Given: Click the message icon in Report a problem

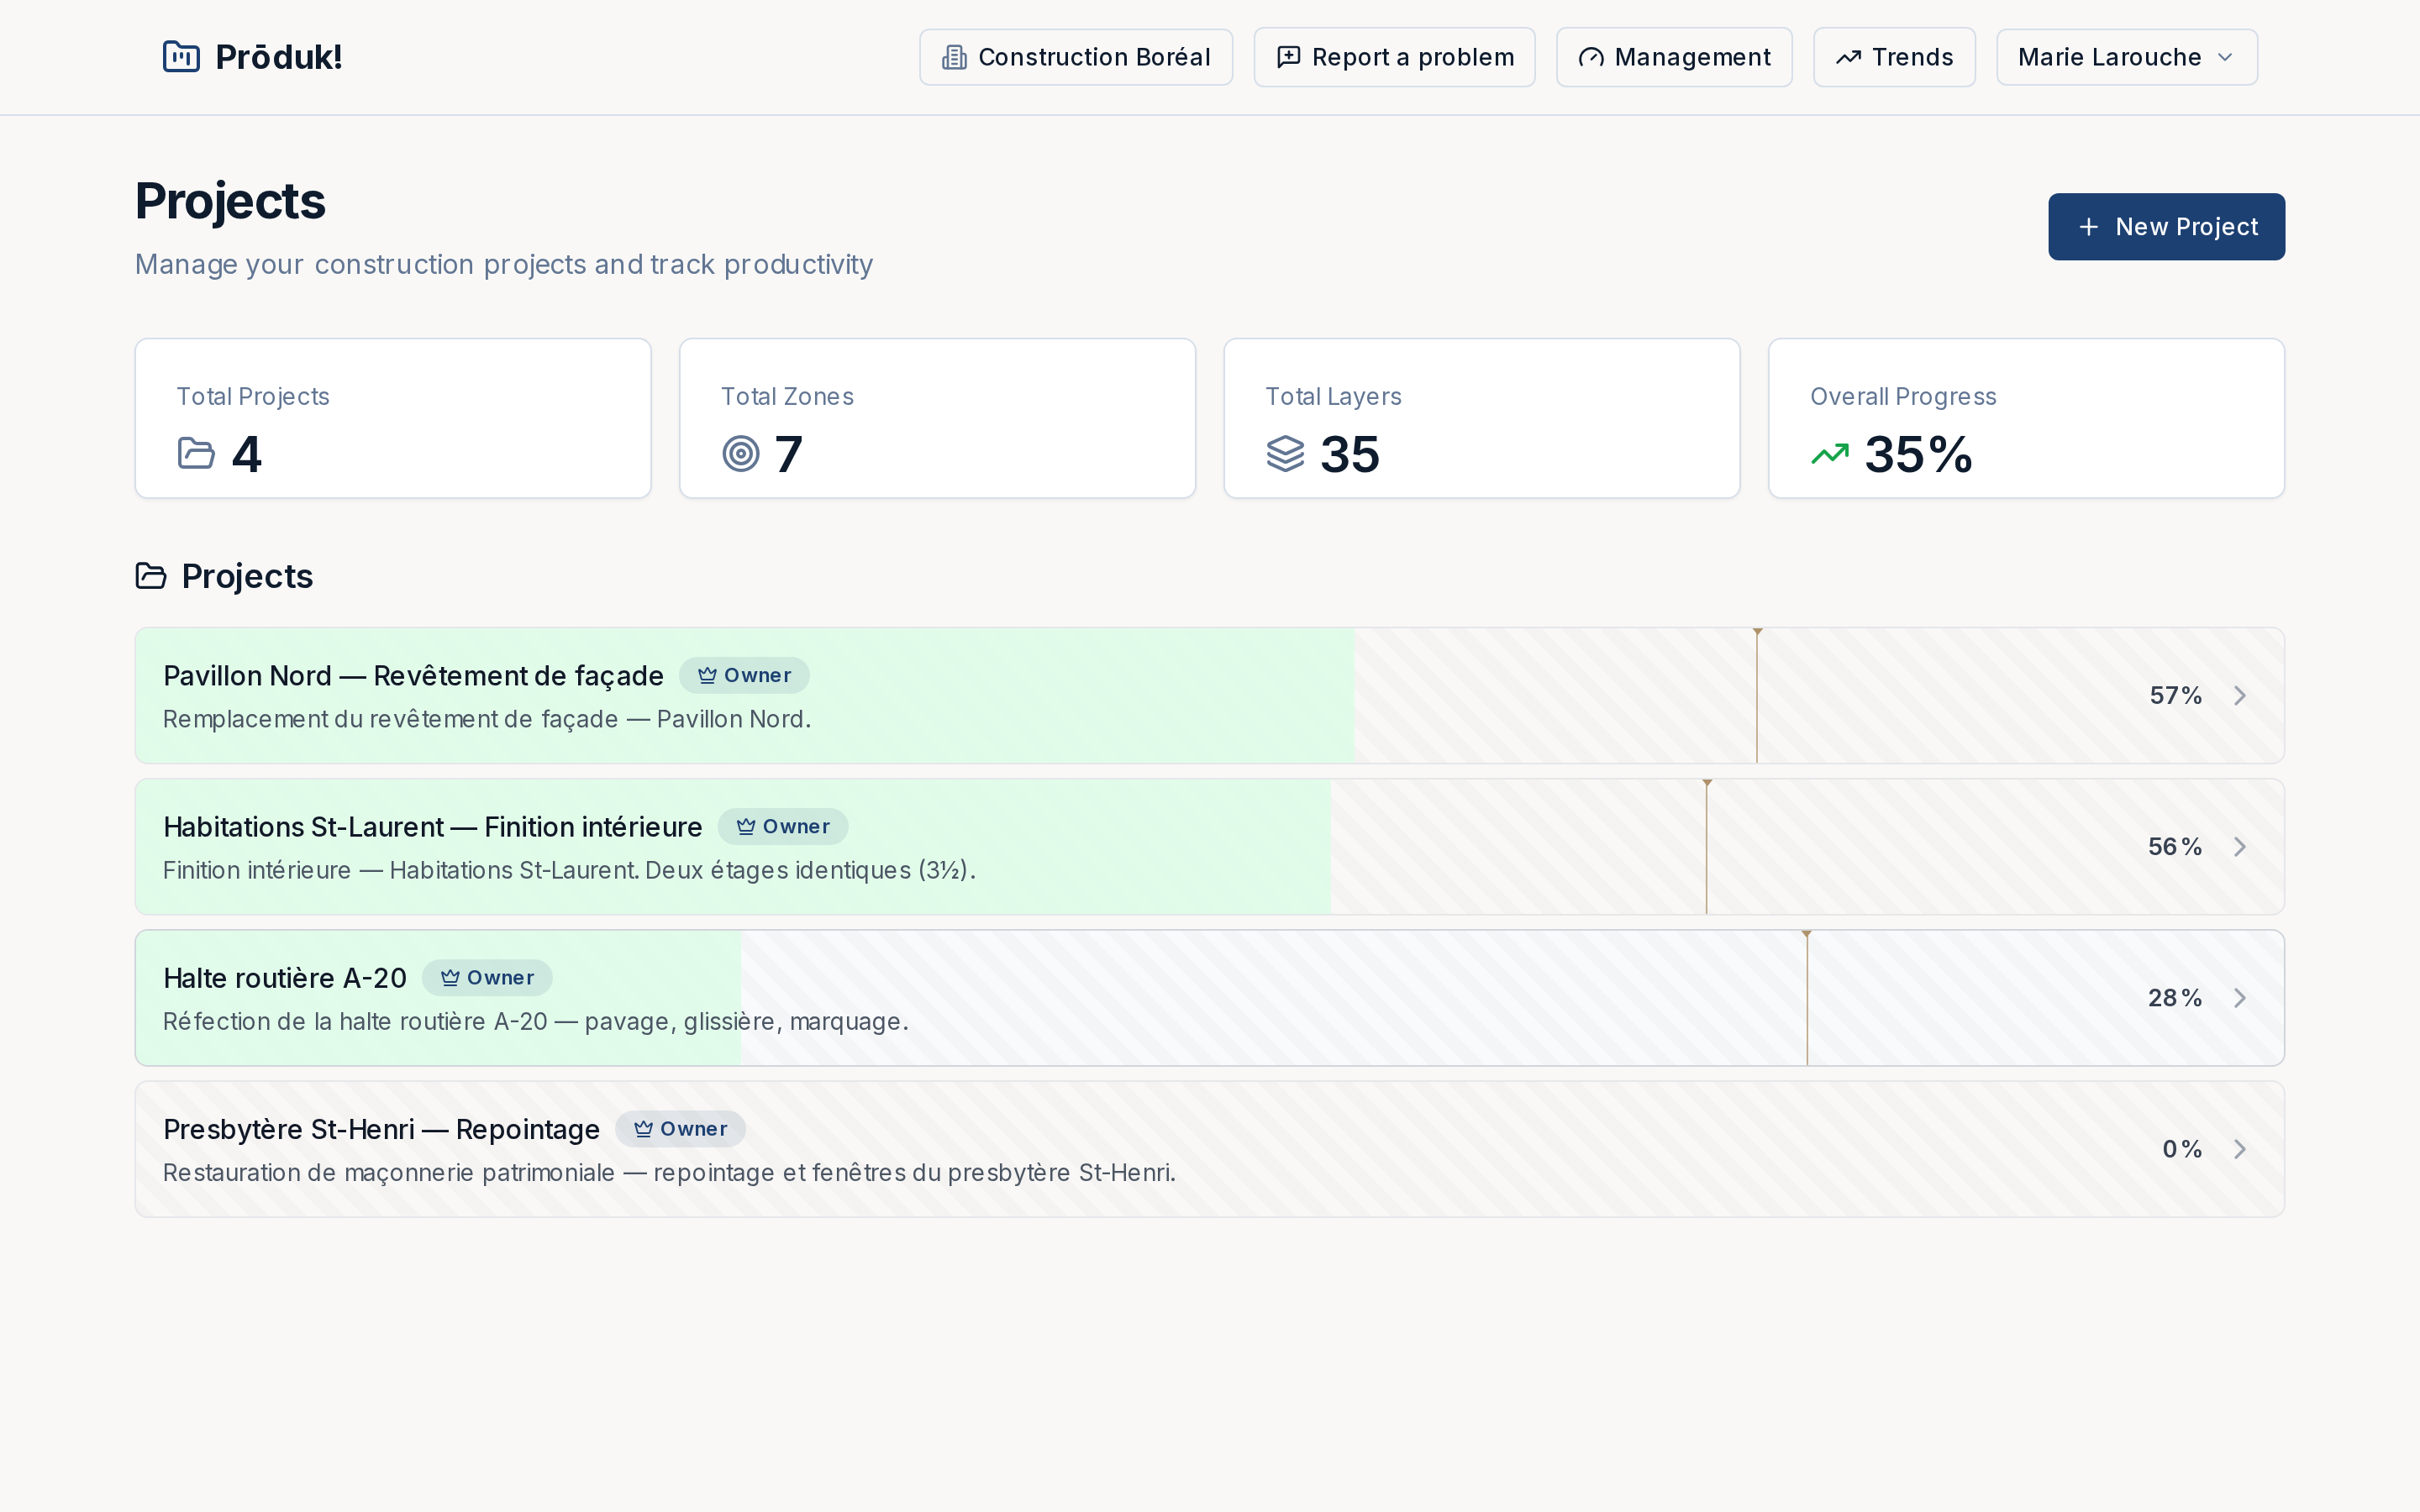Looking at the screenshot, I should tap(1288, 57).
